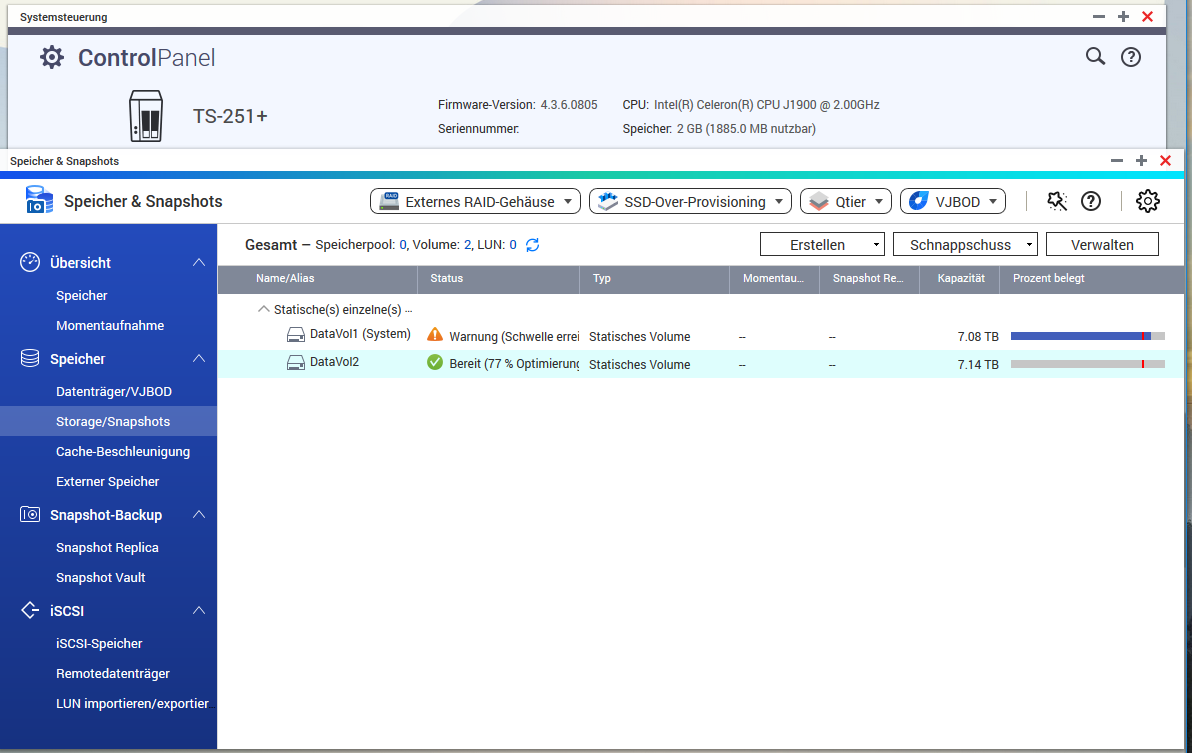
Task: Click the DataVol1 drive icon
Action: [296, 334]
